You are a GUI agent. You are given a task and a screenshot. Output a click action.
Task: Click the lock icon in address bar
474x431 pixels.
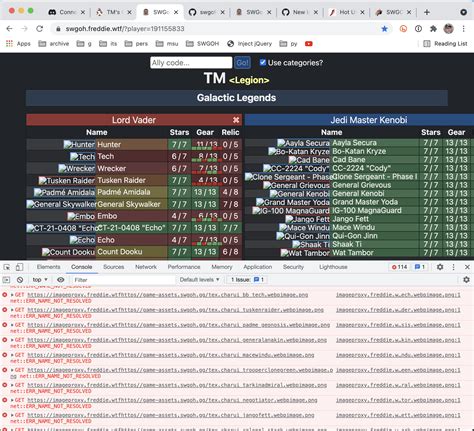(x=58, y=29)
